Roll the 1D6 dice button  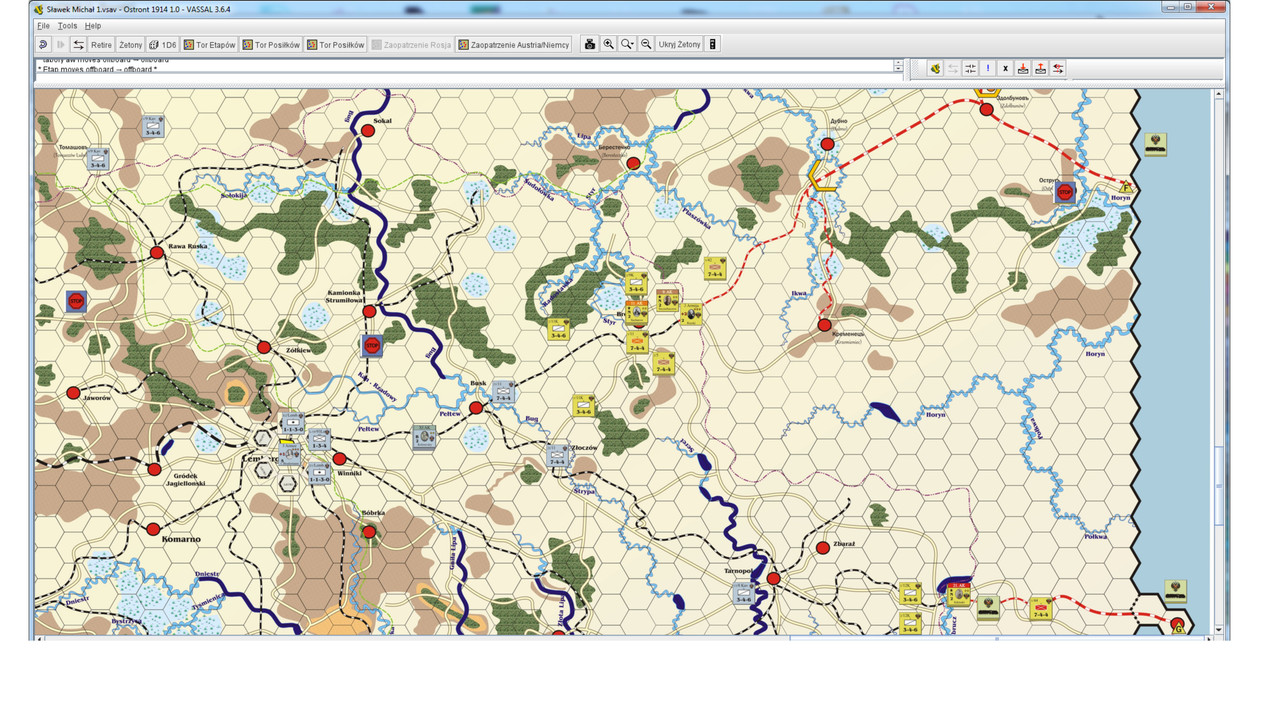163,45
